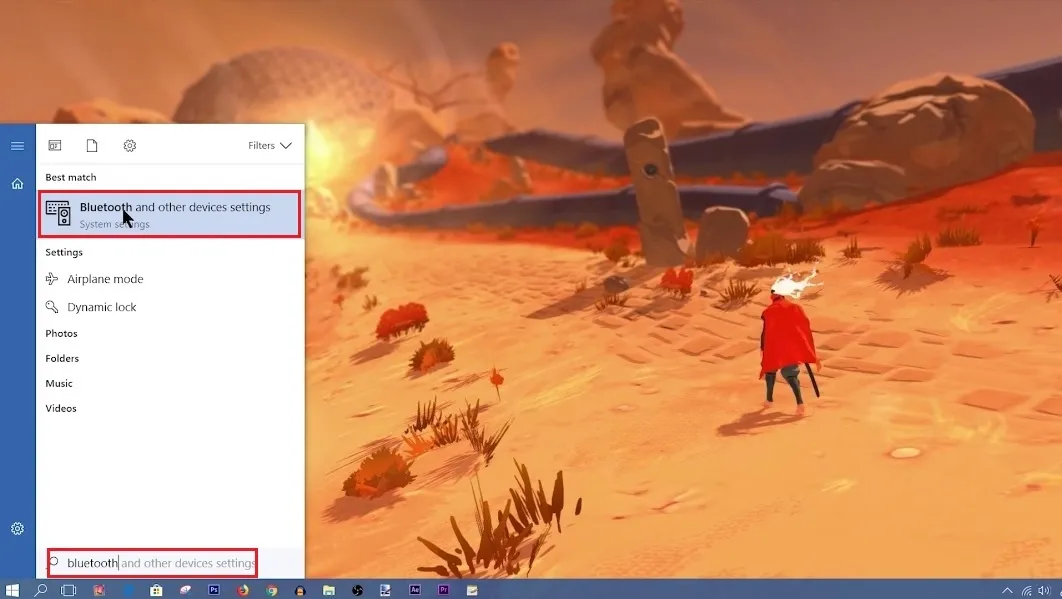Filter results by Settings gear icon
The image size is (1062, 599).
(x=130, y=146)
